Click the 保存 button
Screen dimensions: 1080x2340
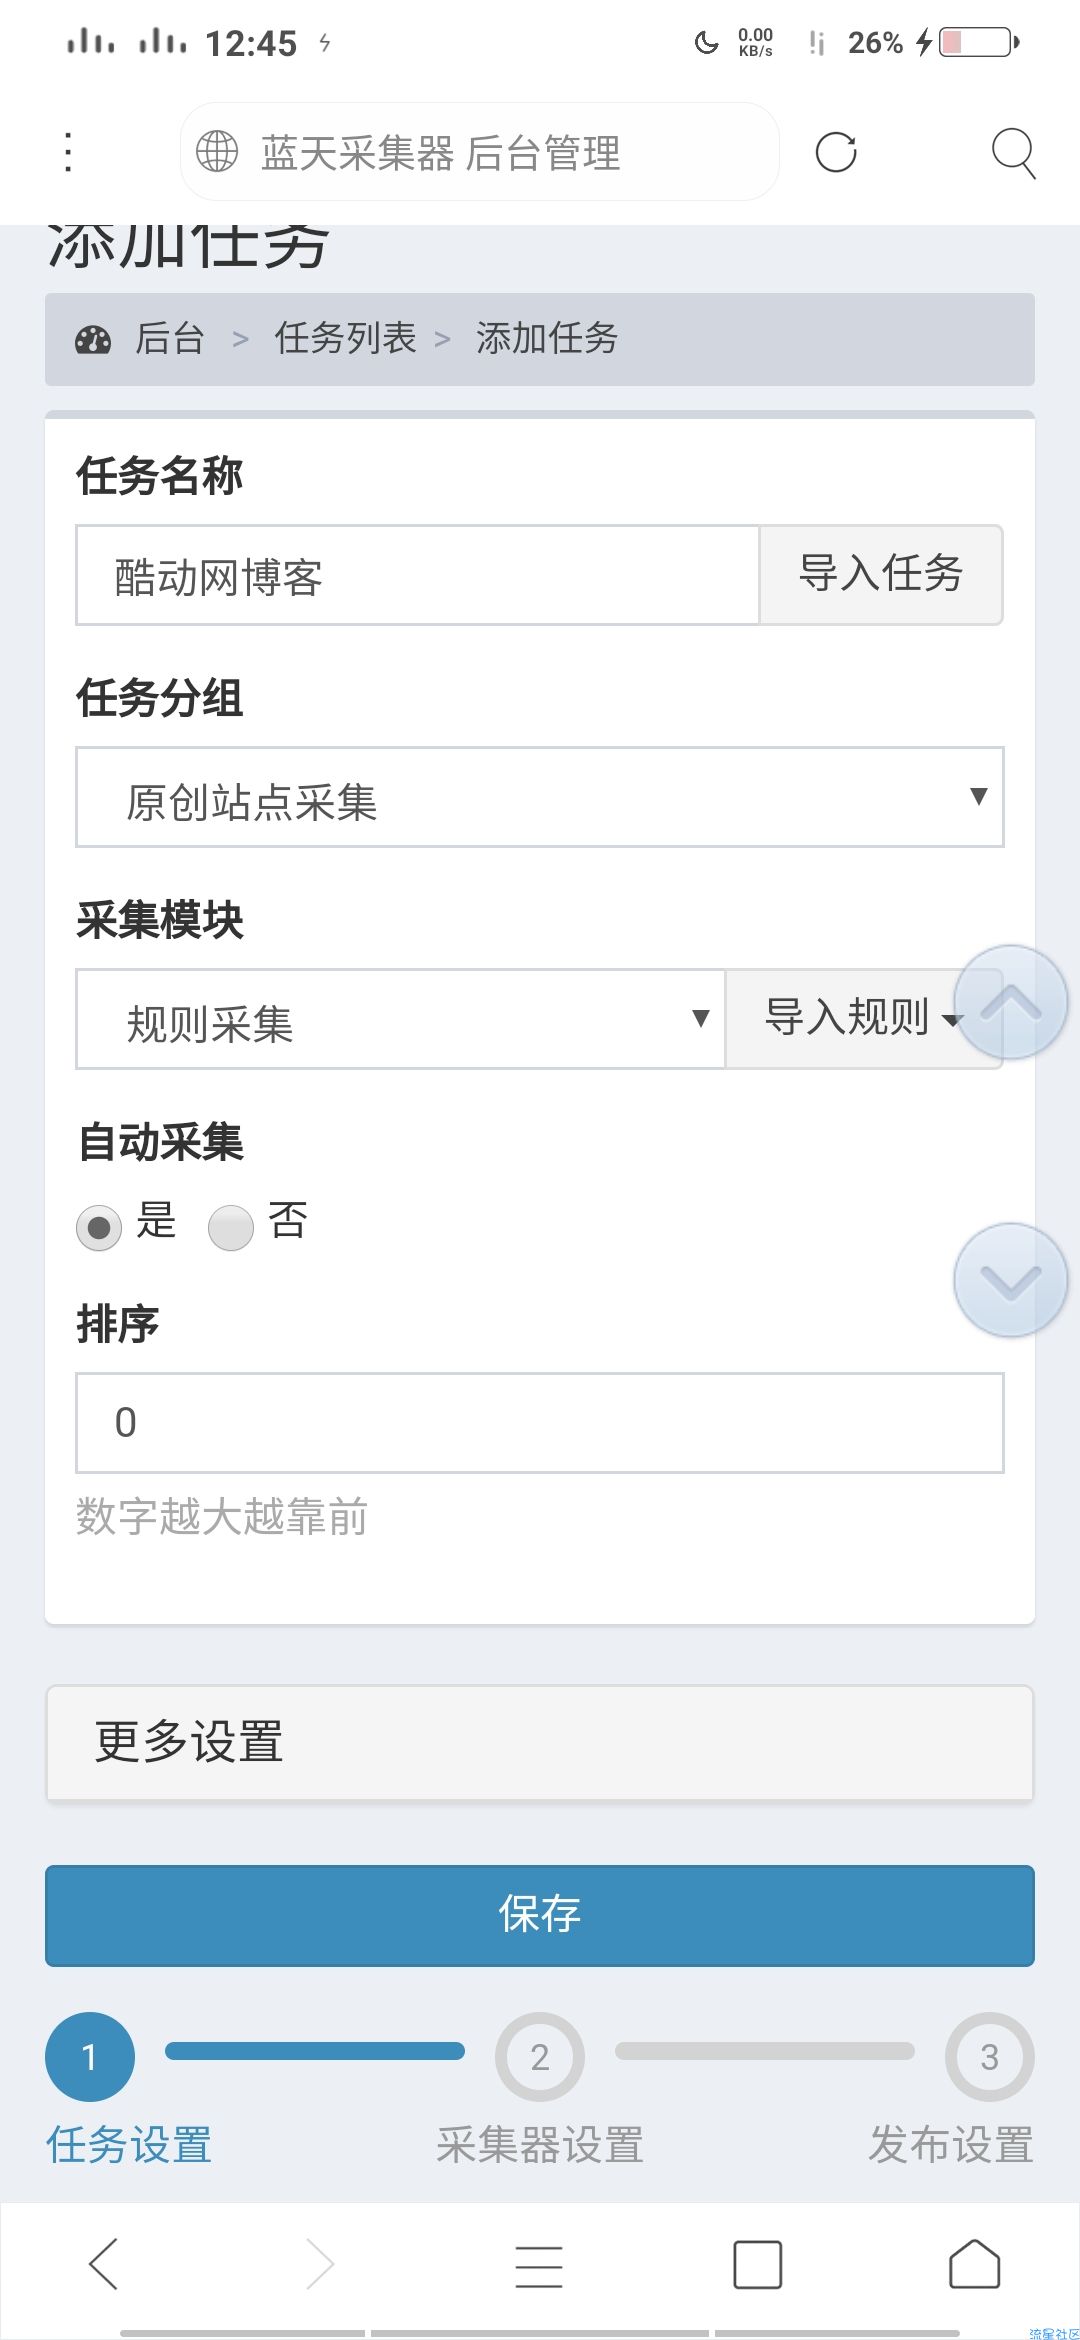tap(540, 1915)
